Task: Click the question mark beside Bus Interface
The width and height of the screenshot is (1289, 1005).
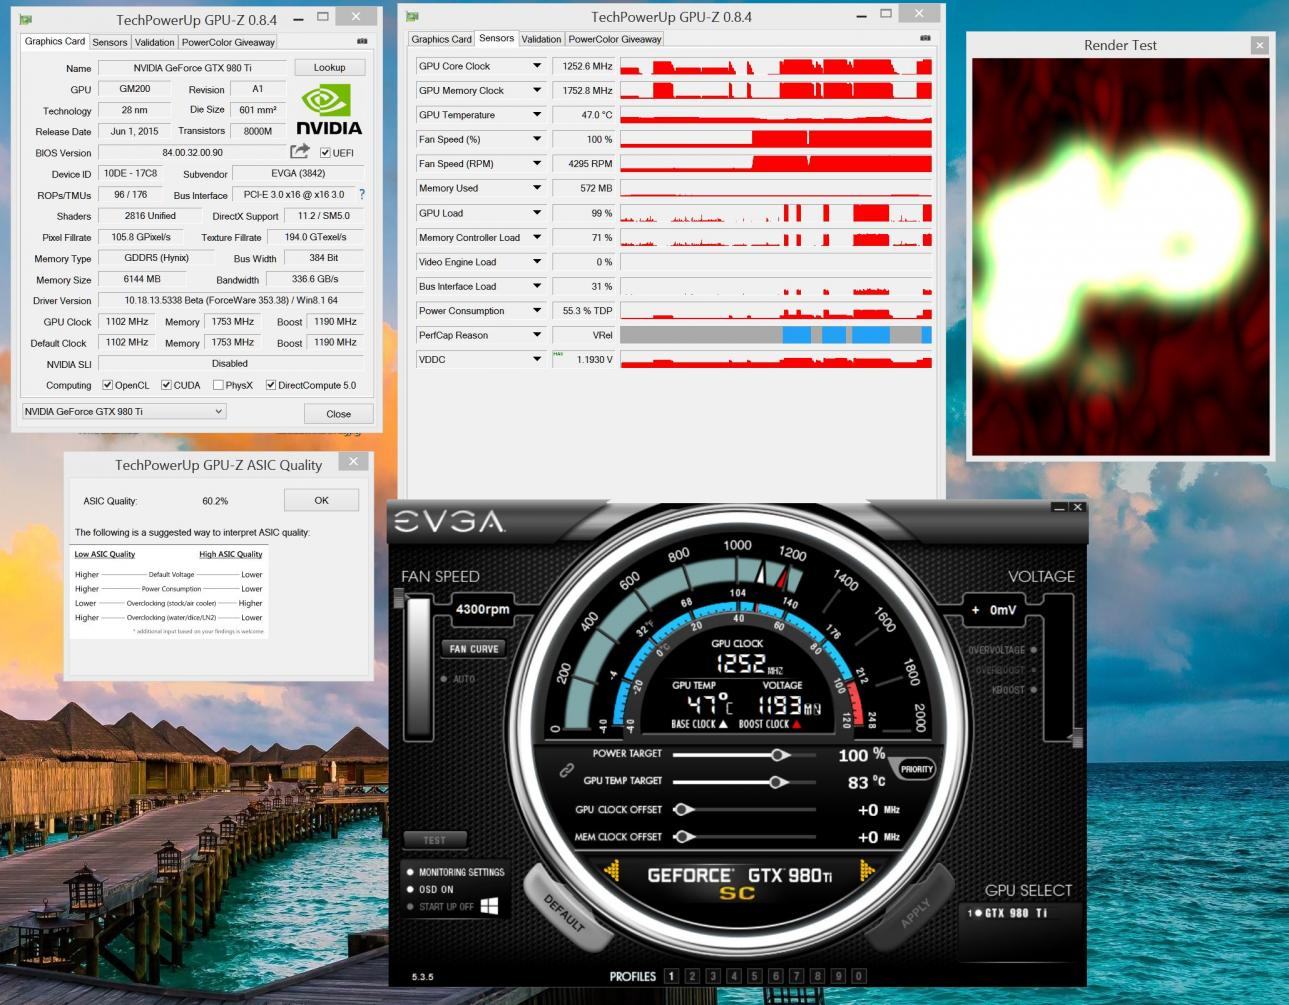Action: coord(362,194)
